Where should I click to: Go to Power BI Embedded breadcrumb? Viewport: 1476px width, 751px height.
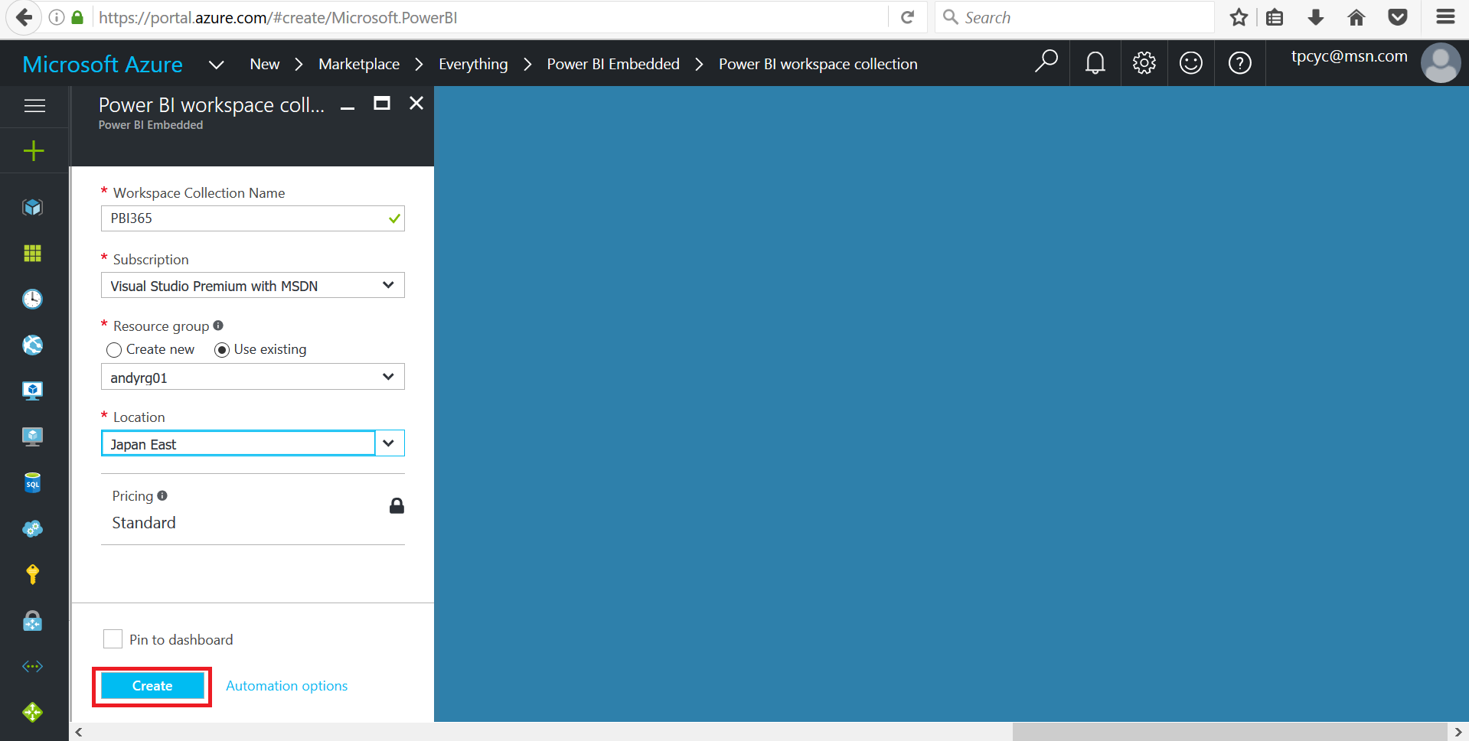tap(613, 64)
